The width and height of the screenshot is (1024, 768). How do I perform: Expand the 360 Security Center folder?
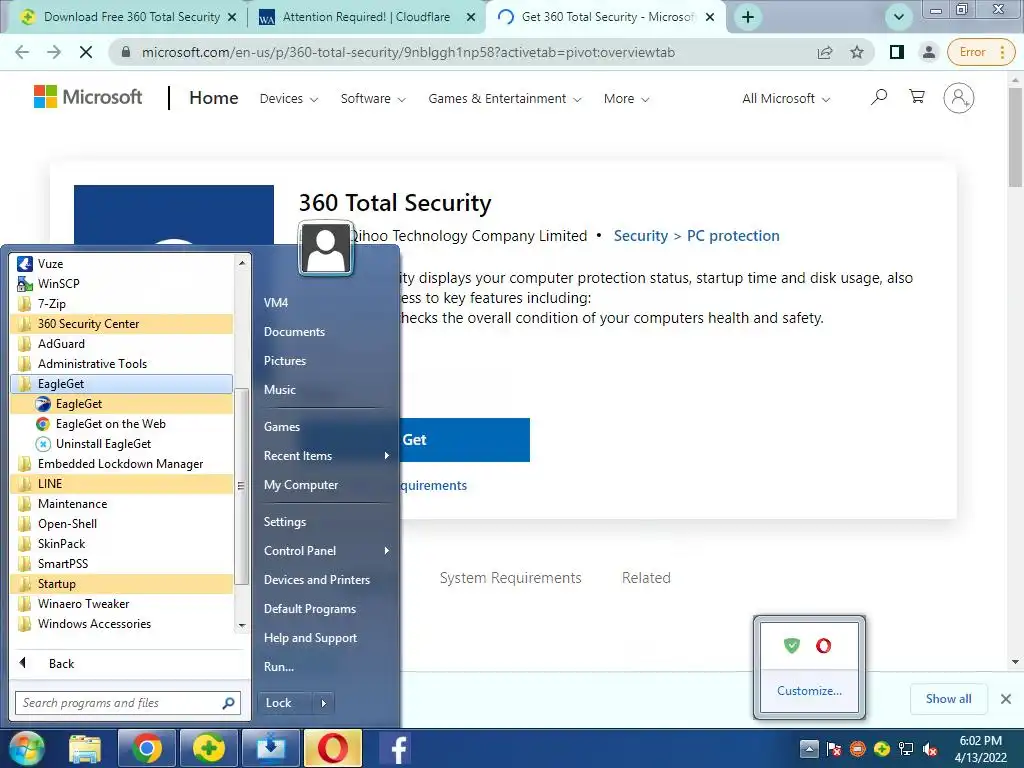pyautogui.click(x=121, y=324)
